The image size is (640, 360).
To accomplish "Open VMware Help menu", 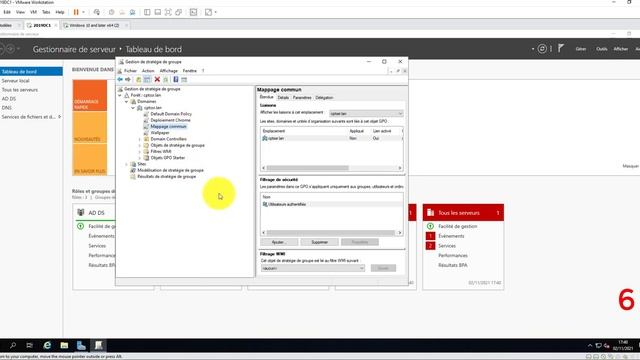I will click(x=60, y=12).
